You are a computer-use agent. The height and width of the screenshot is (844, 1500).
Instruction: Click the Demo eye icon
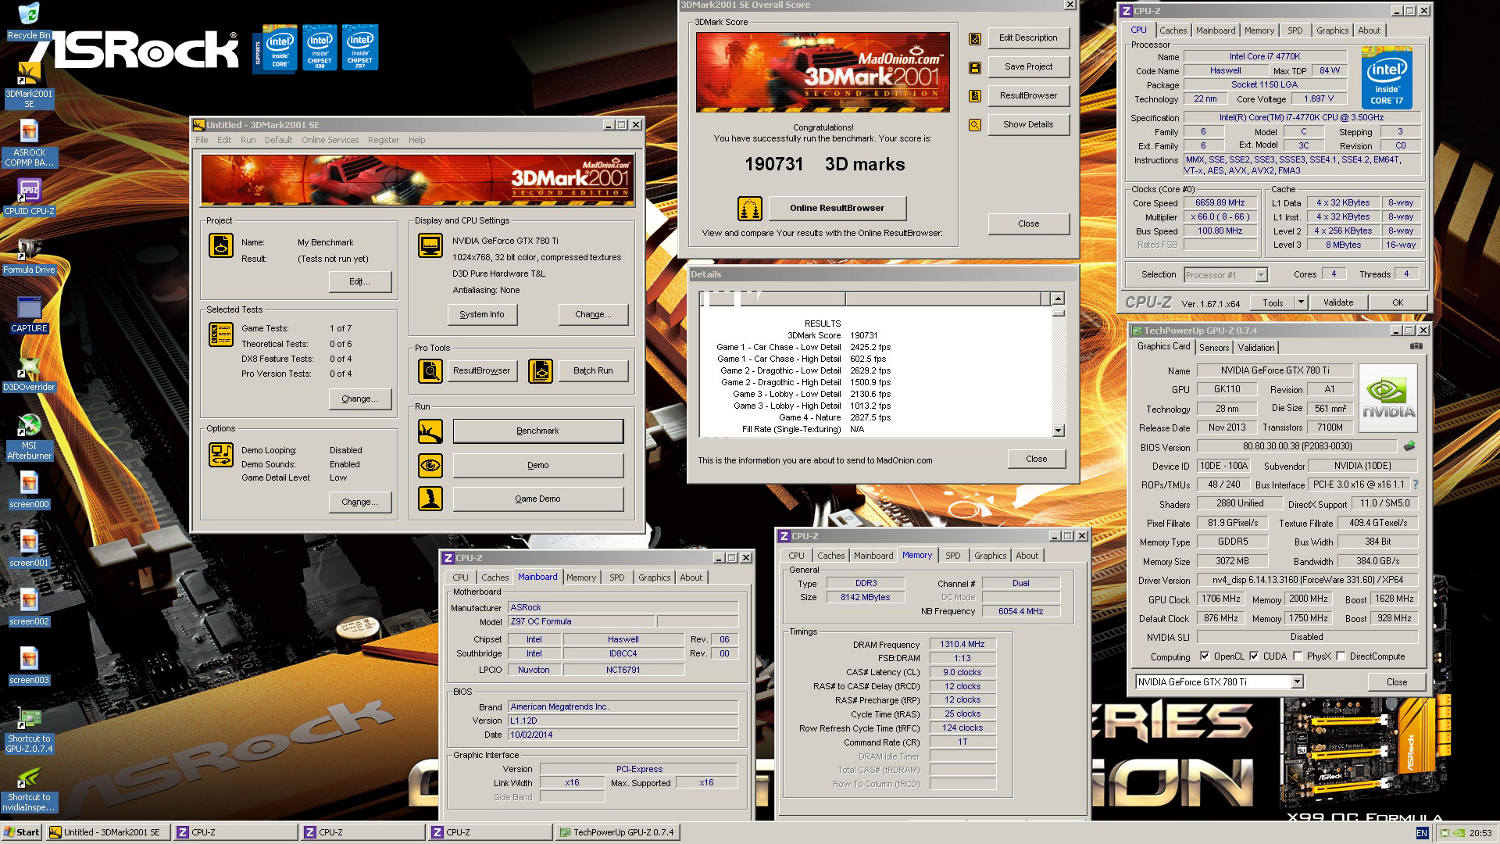430,465
